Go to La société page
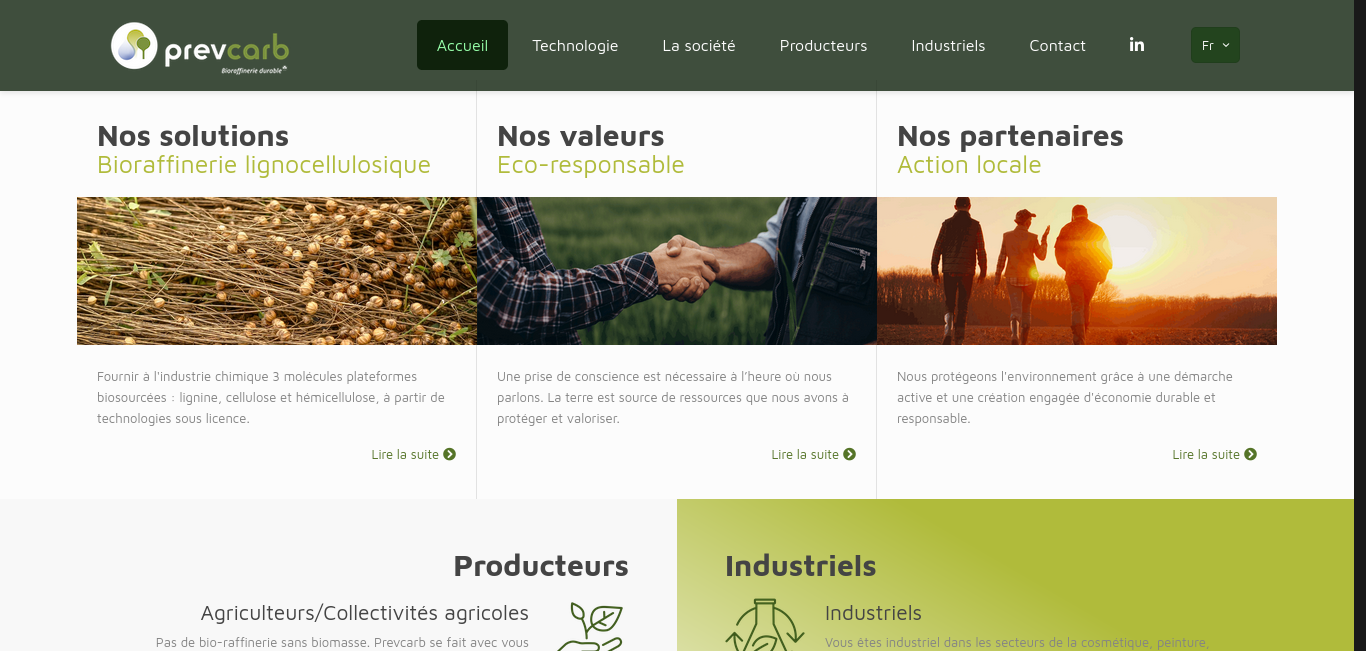The width and height of the screenshot is (1366, 651). pos(699,45)
